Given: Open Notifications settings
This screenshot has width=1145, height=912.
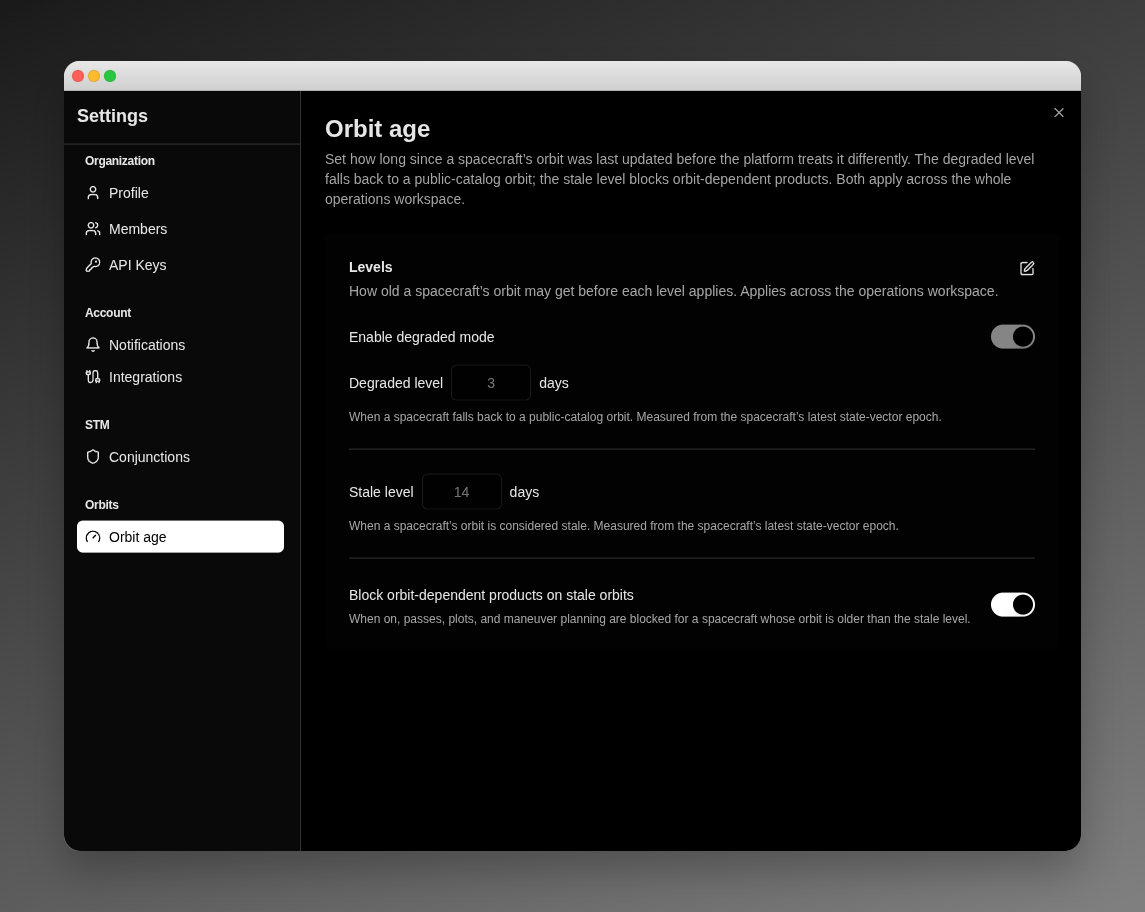Looking at the screenshot, I should (x=180, y=345).
